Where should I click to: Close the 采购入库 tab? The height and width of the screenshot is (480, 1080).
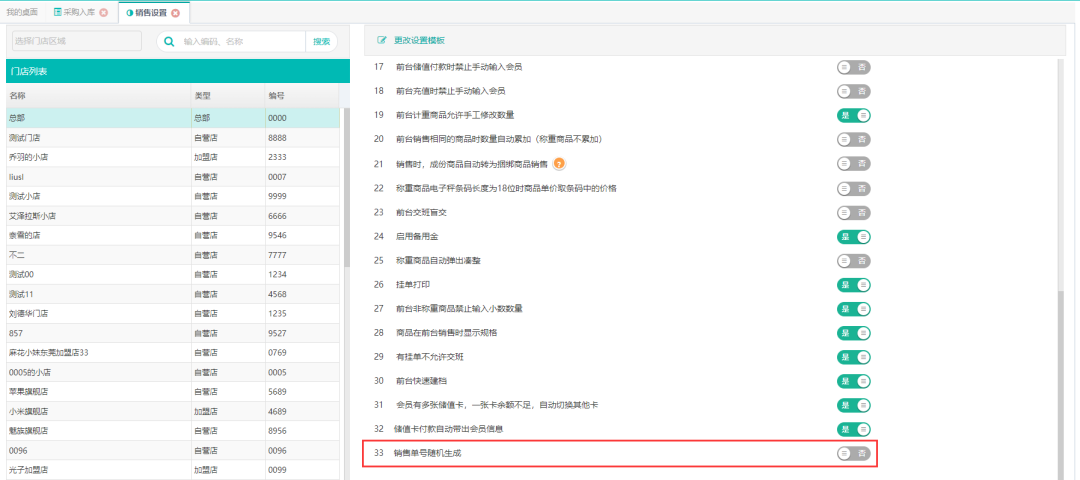tap(104, 13)
